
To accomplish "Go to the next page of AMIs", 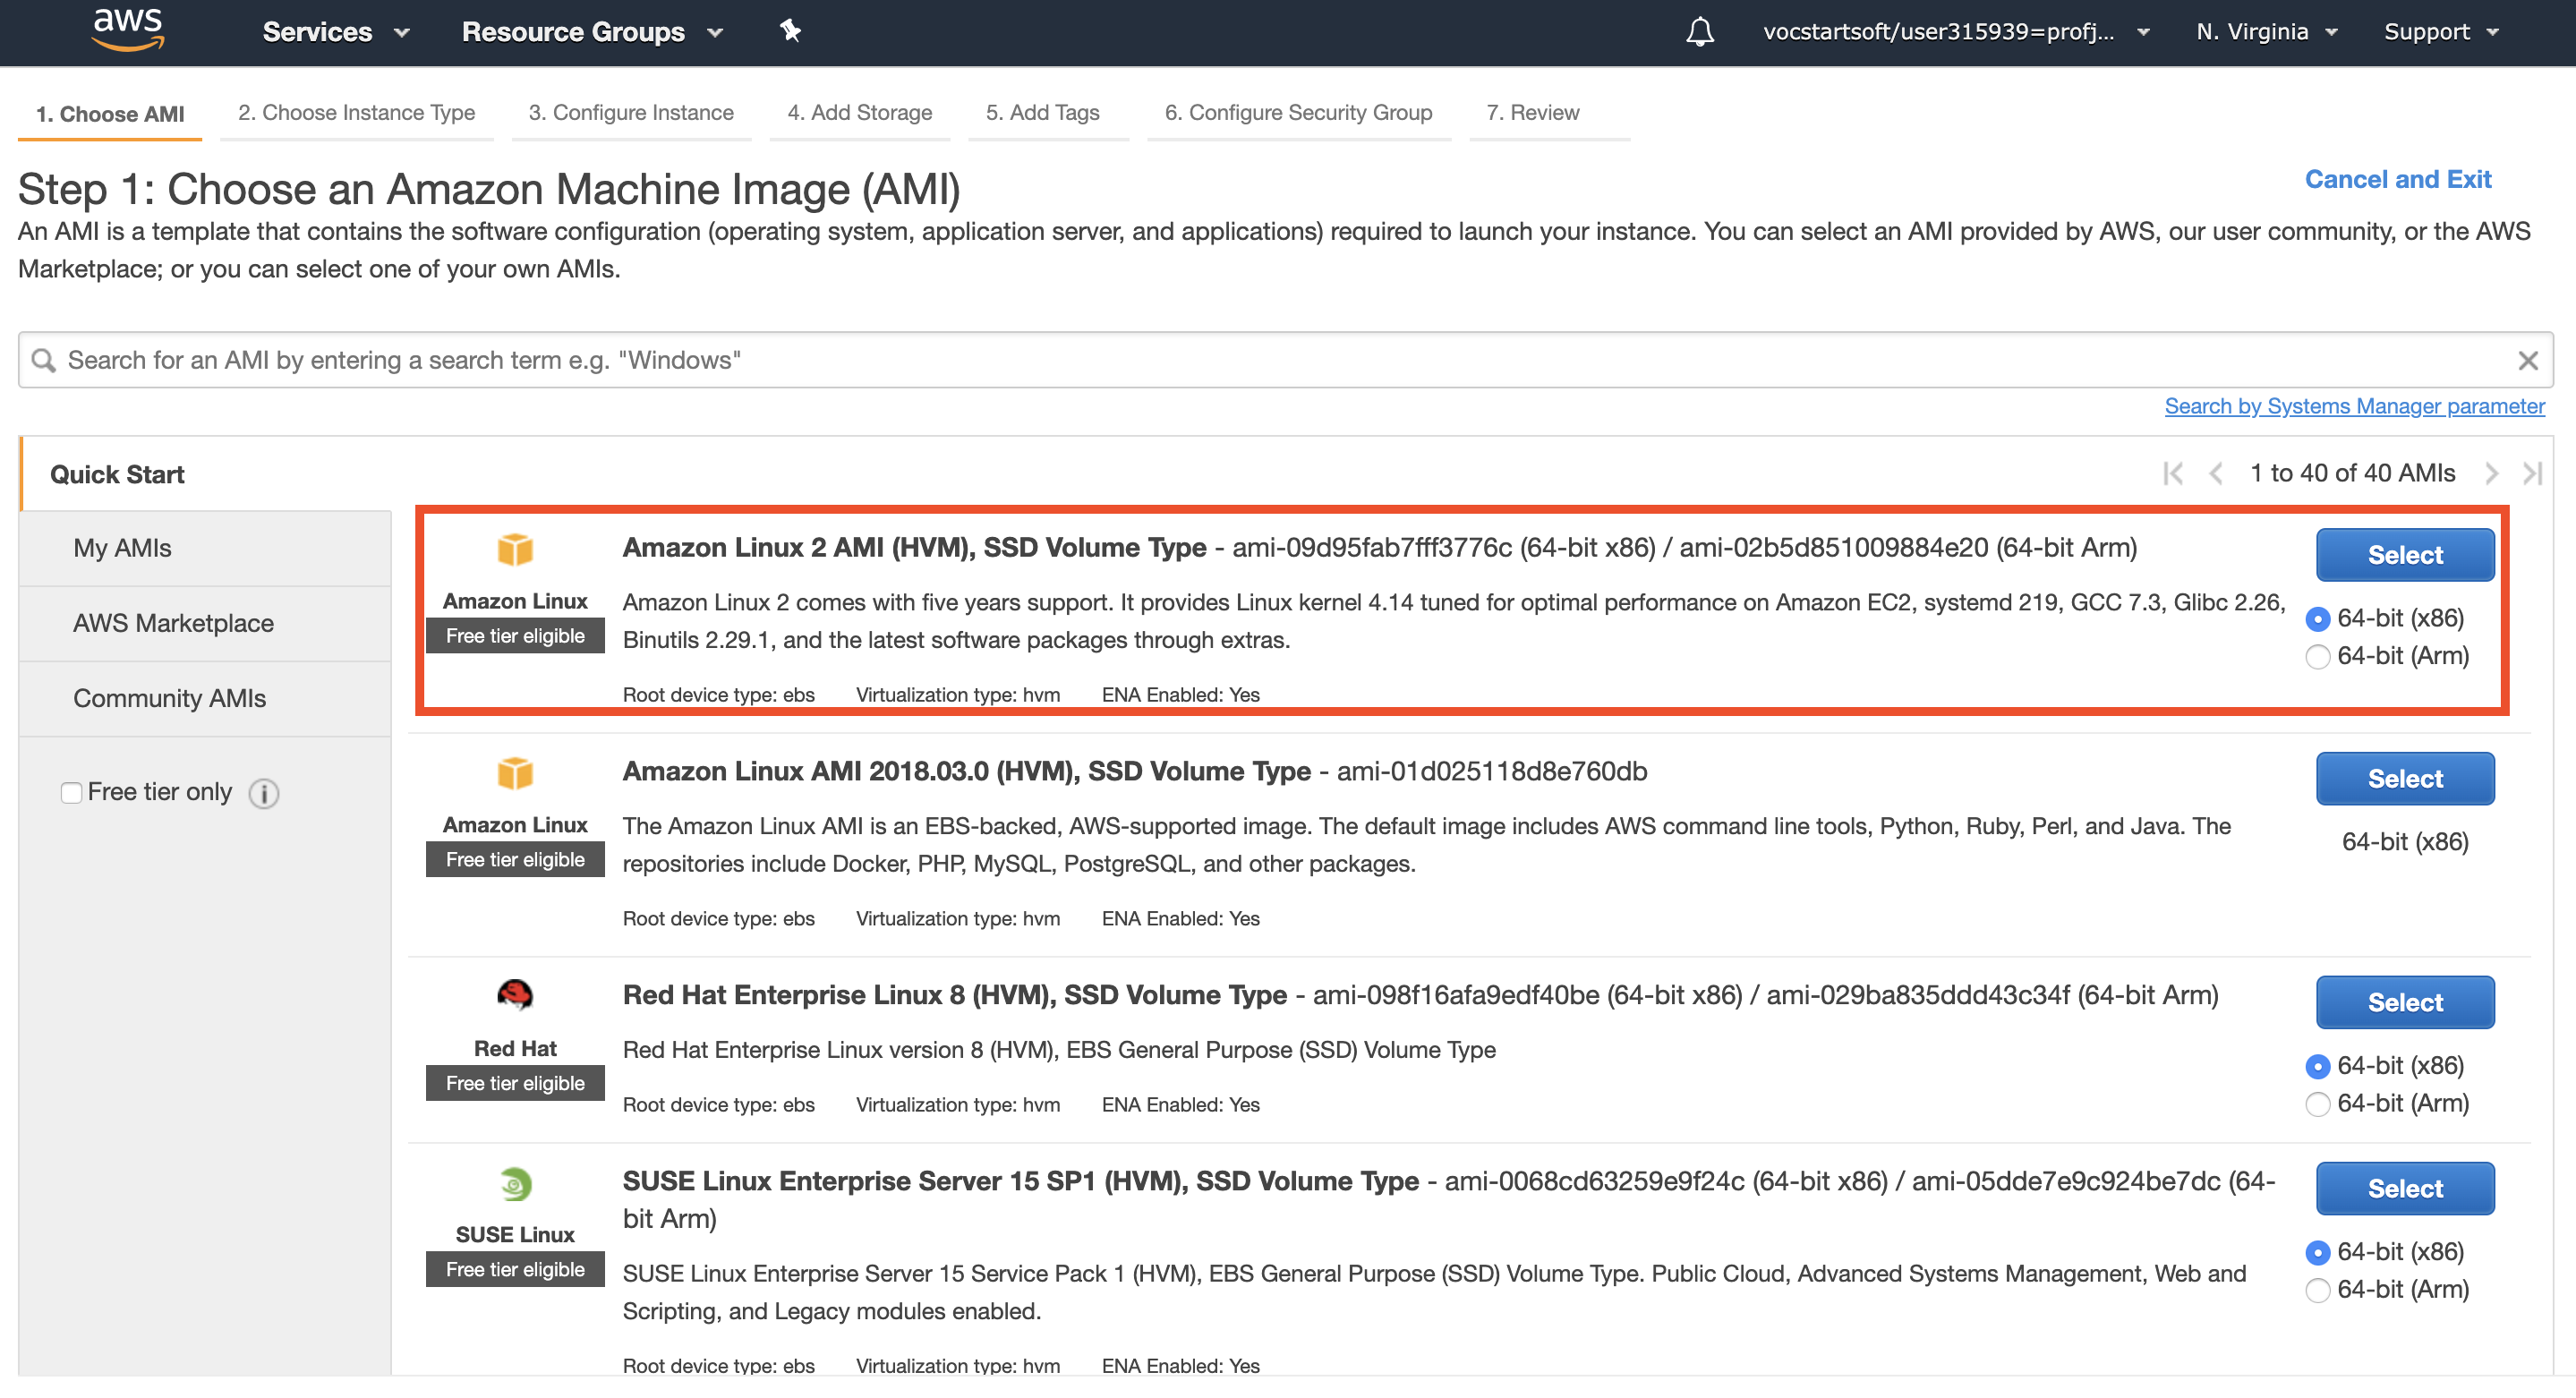I will click(x=2491, y=474).
